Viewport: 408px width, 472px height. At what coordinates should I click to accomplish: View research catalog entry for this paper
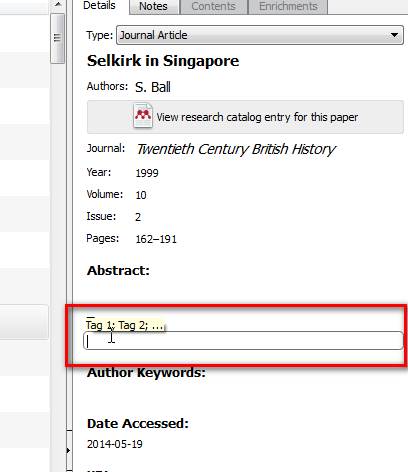[245, 117]
